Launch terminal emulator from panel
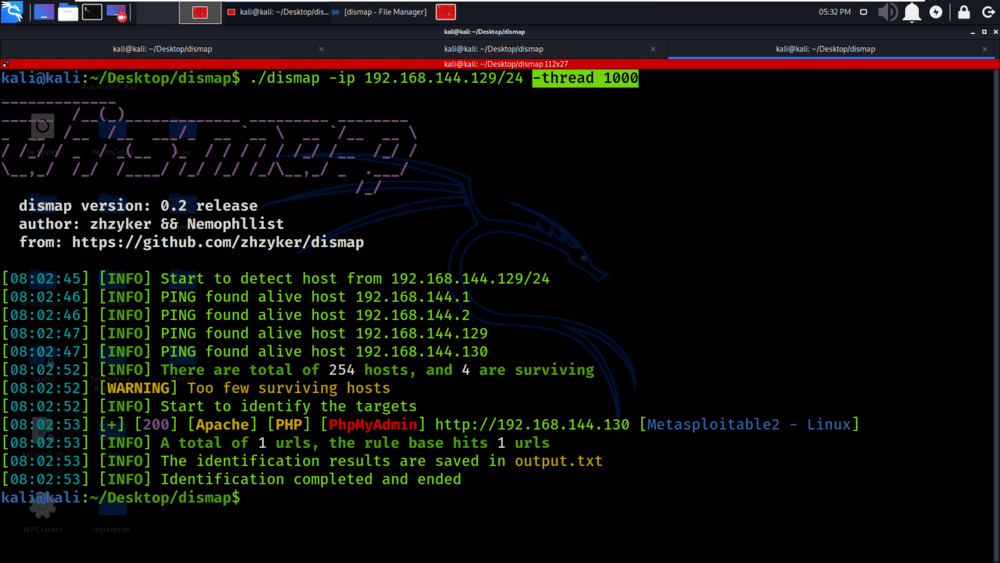 (92, 12)
